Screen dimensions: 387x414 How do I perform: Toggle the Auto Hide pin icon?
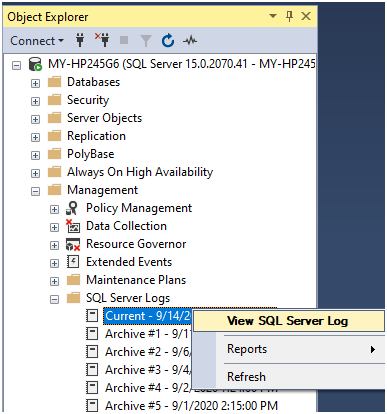point(289,16)
